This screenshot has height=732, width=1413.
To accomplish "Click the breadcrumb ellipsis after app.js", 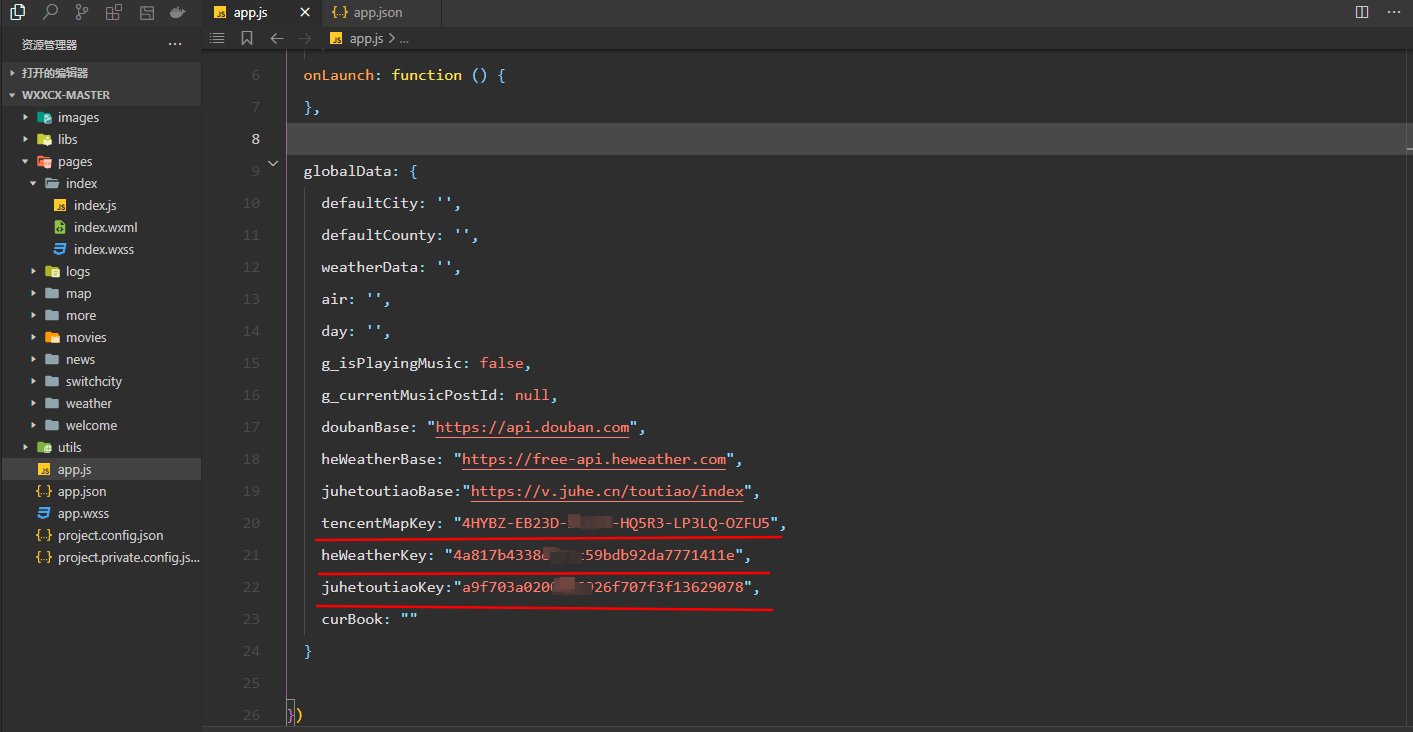I will pos(404,38).
